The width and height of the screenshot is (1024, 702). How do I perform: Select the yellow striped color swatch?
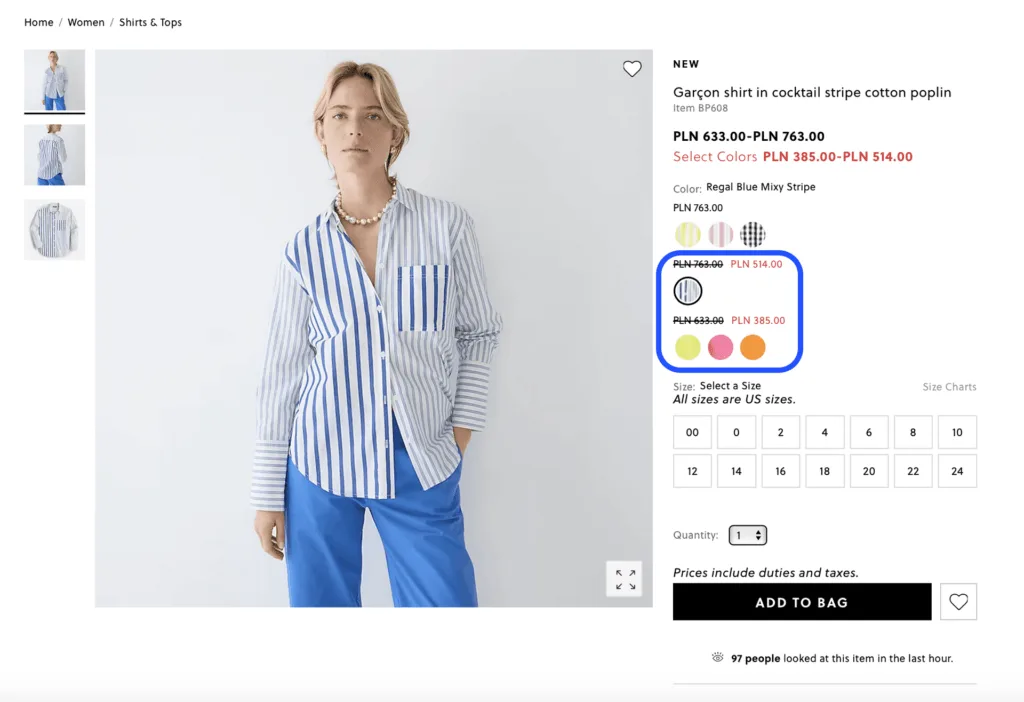687,234
